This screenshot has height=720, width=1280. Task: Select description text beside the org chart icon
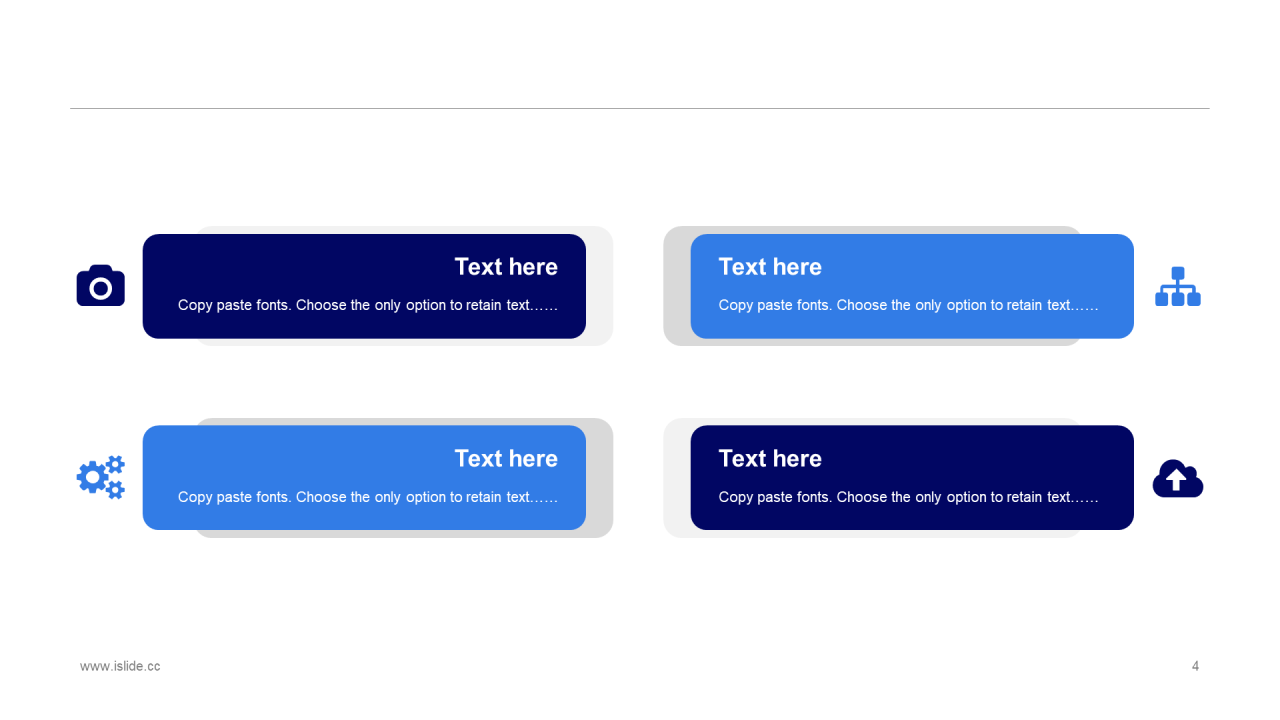click(x=908, y=305)
